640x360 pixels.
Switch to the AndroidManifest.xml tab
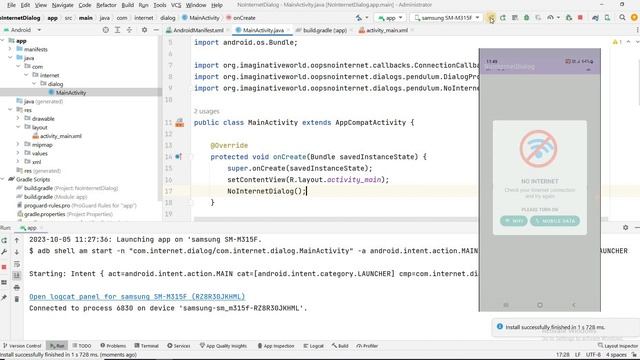(x=198, y=30)
